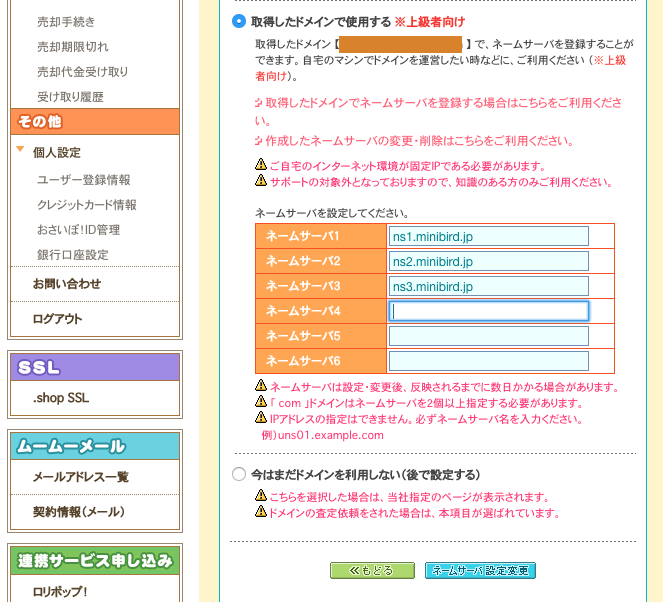Click ネームサーバ3 input field
Screen dimensions: 663x602
pos(488,286)
